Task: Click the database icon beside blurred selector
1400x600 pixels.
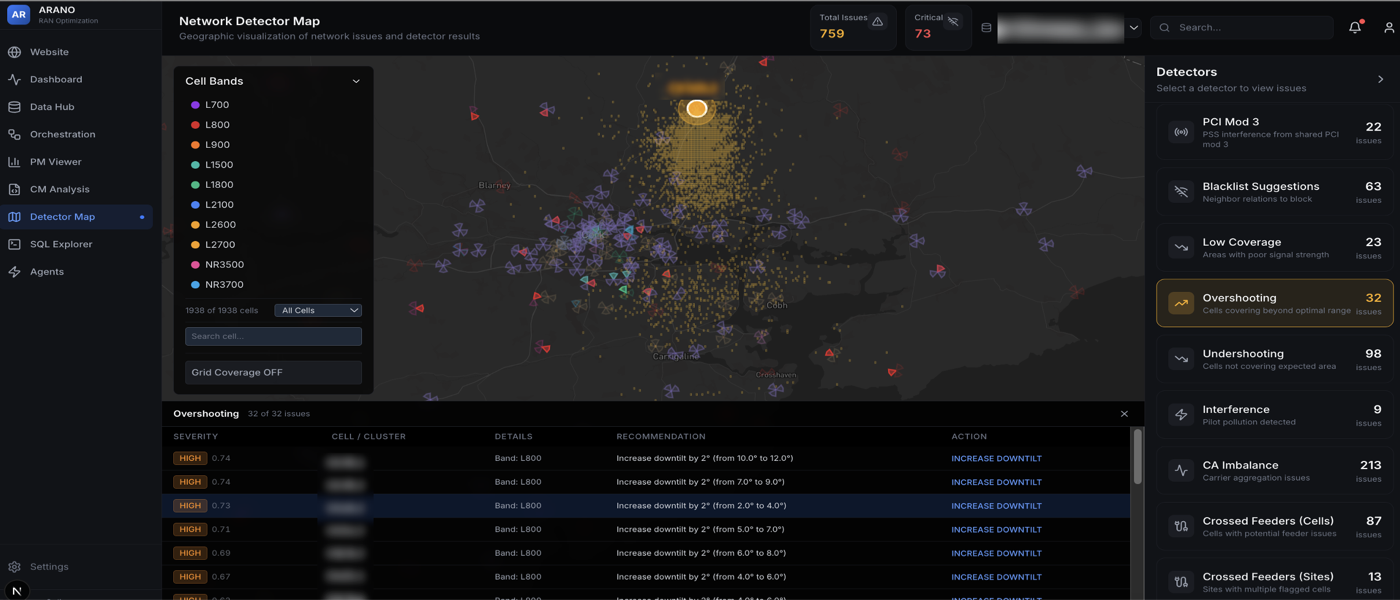Action: click(x=986, y=28)
